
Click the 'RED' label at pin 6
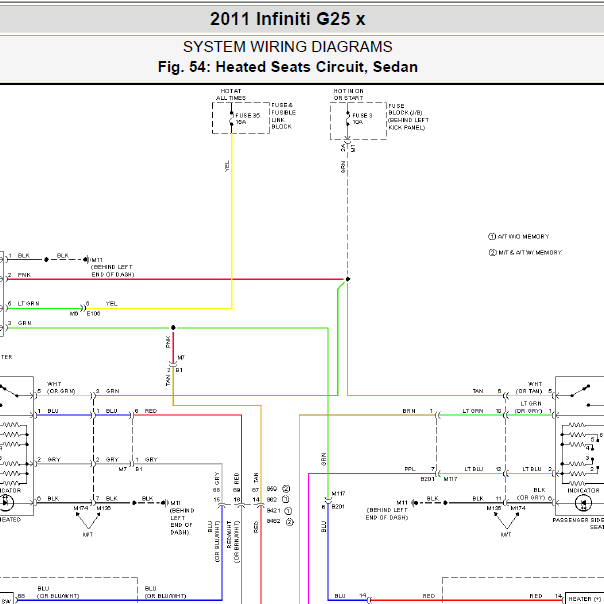(x=151, y=411)
